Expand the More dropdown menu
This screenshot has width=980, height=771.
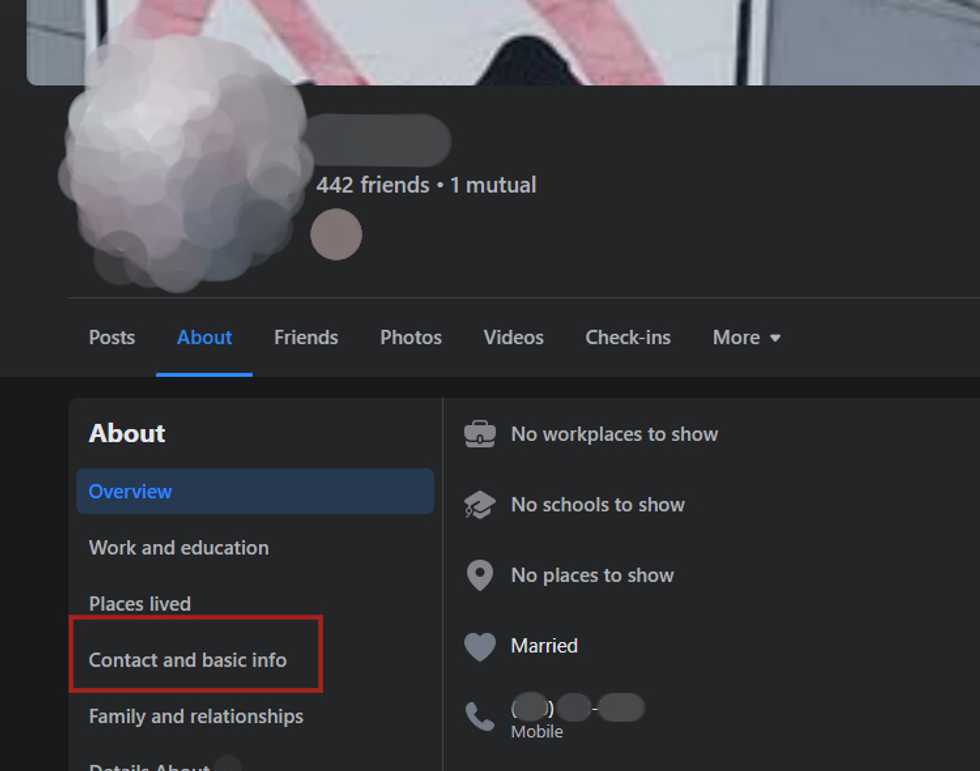click(x=747, y=337)
